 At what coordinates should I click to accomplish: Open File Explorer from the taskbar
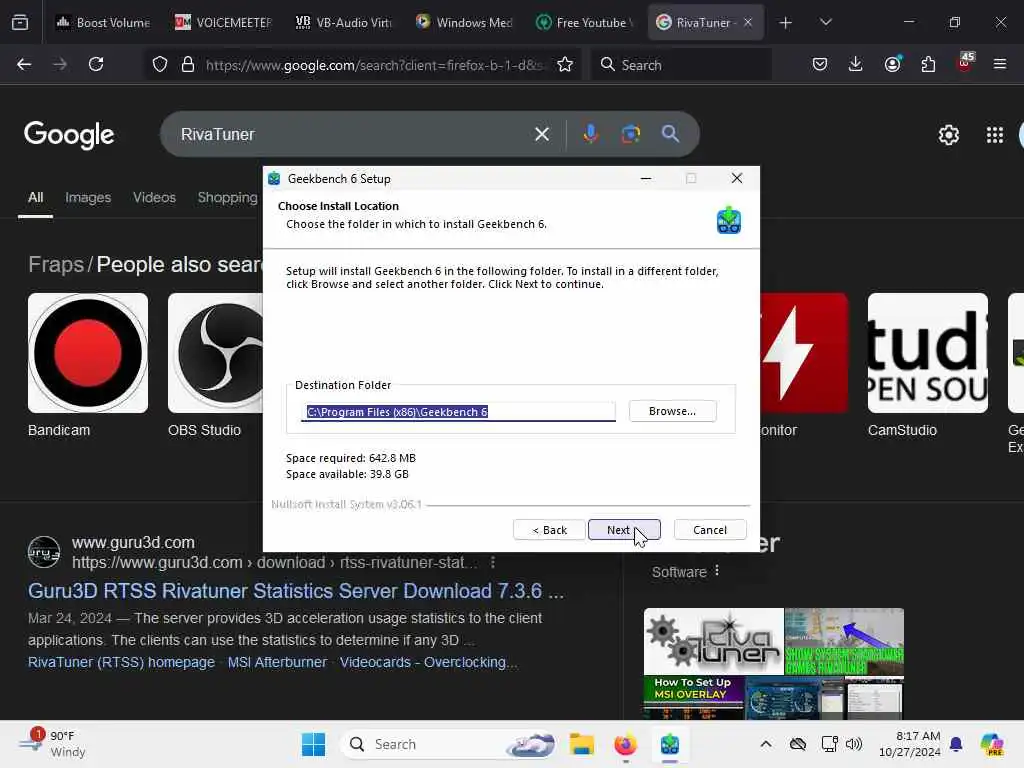(581, 744)
